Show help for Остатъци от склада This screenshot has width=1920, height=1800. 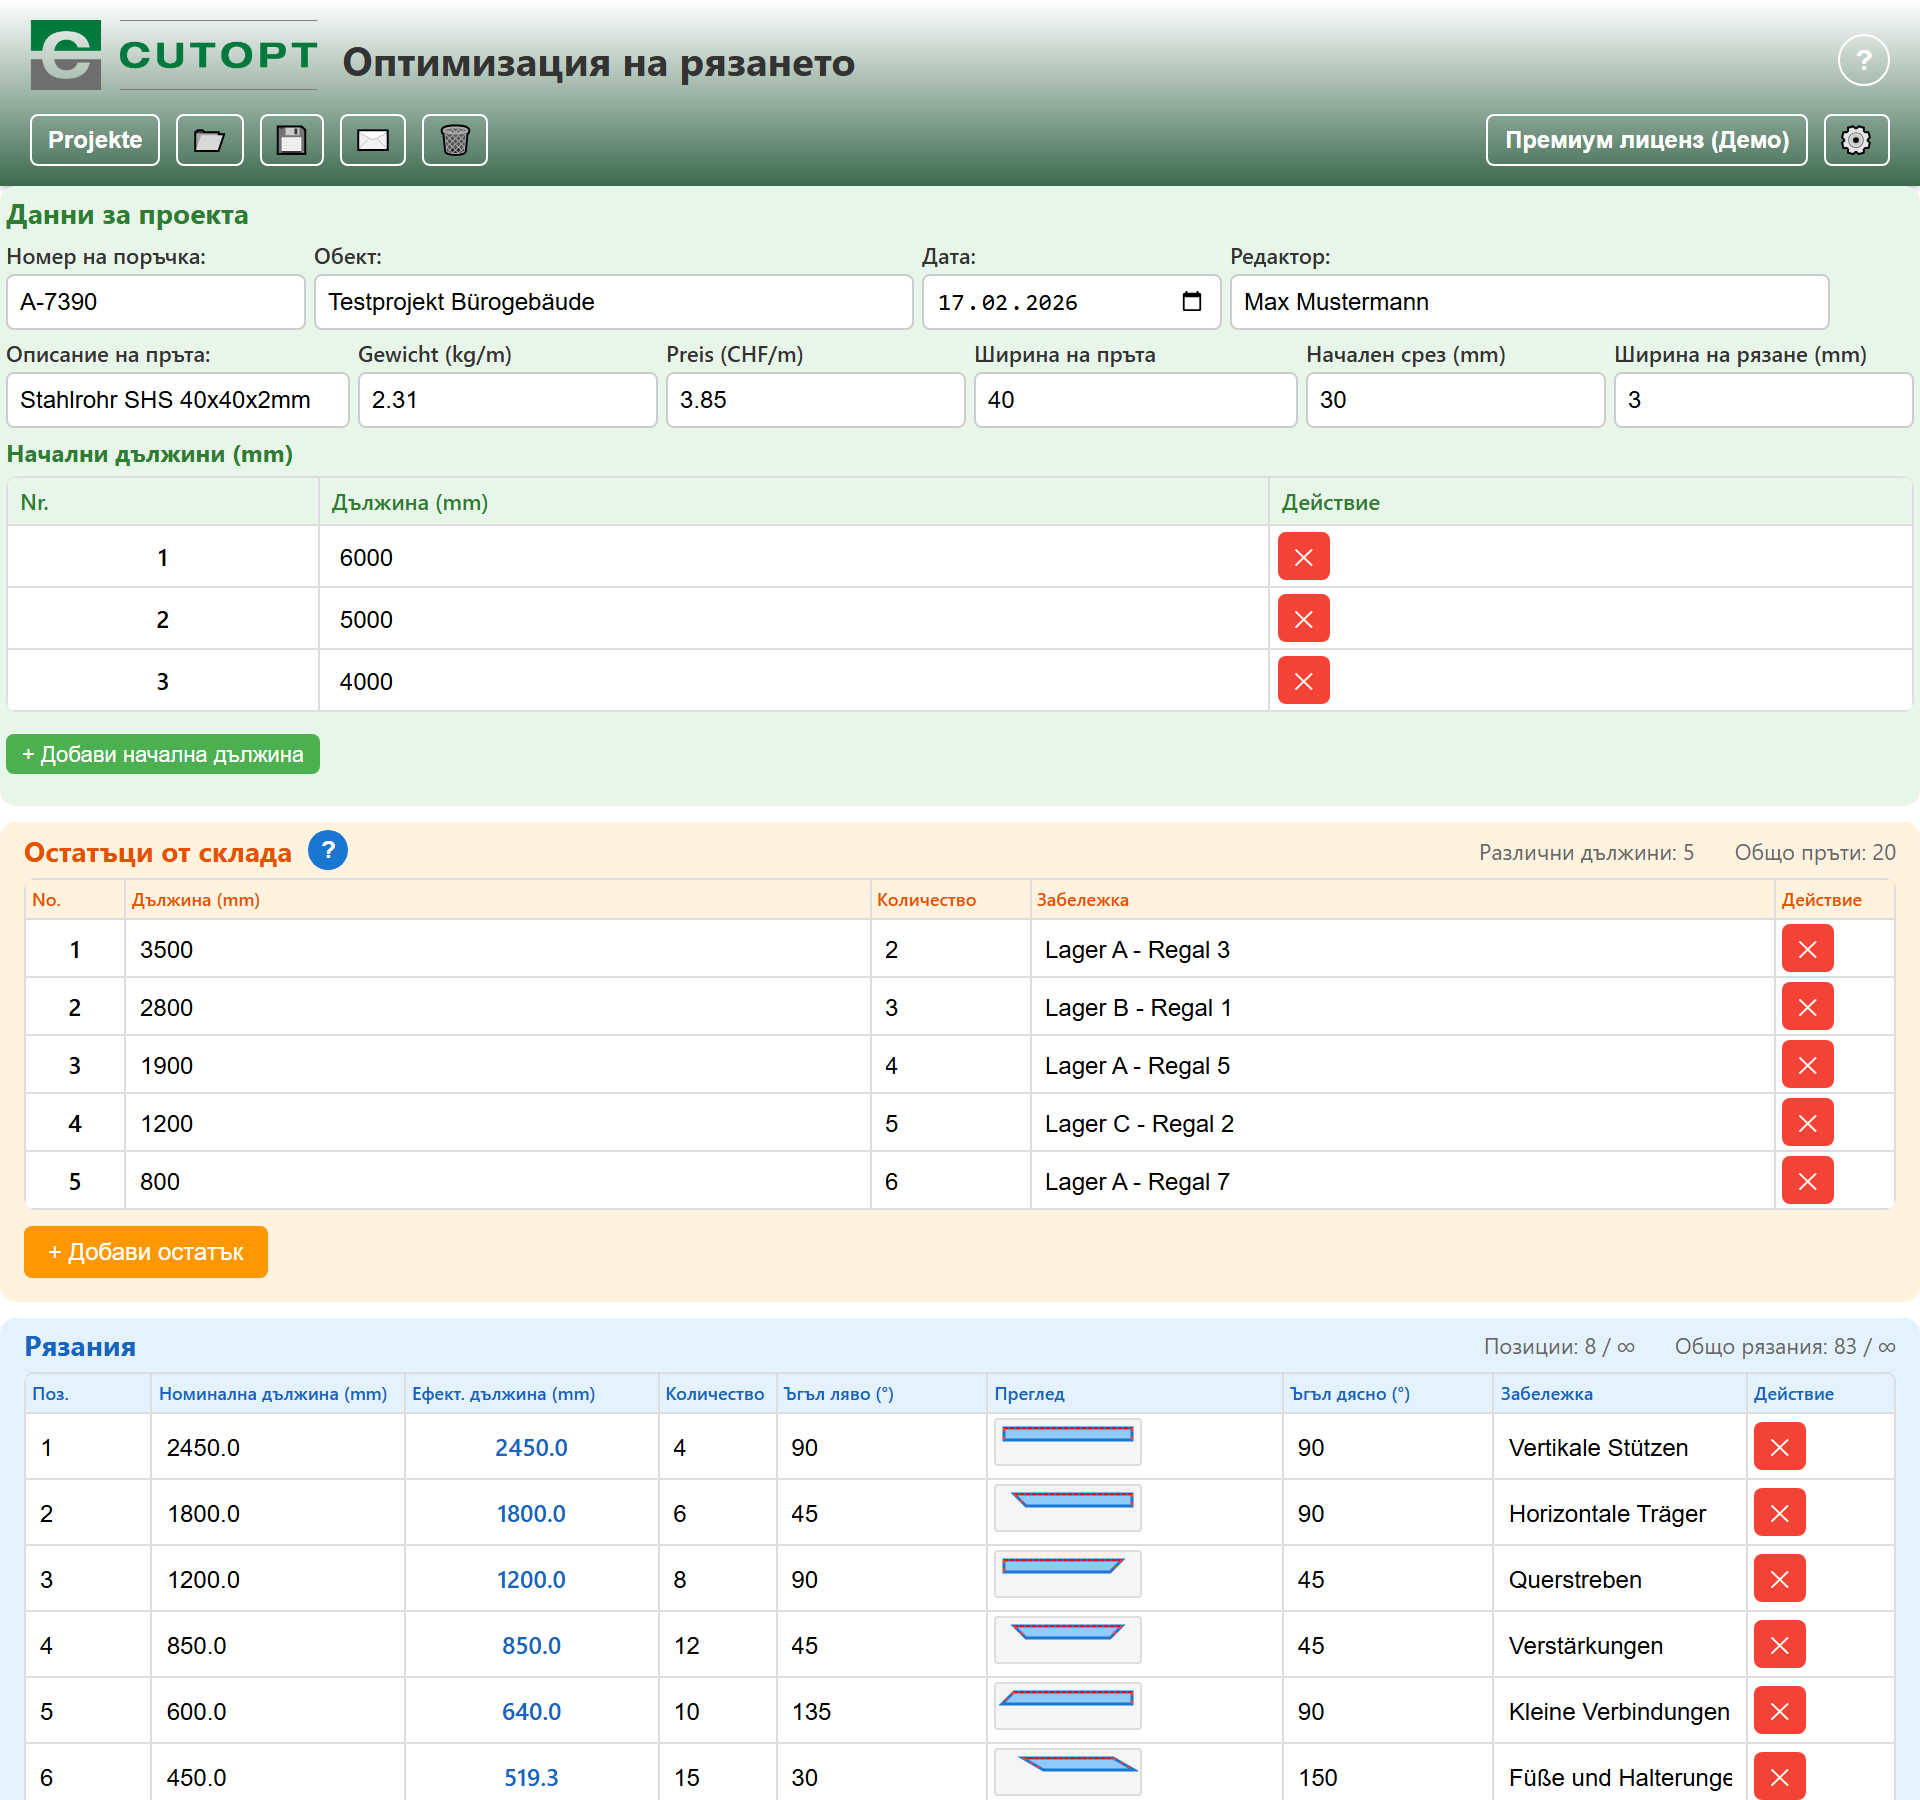(x=328, y=851)
